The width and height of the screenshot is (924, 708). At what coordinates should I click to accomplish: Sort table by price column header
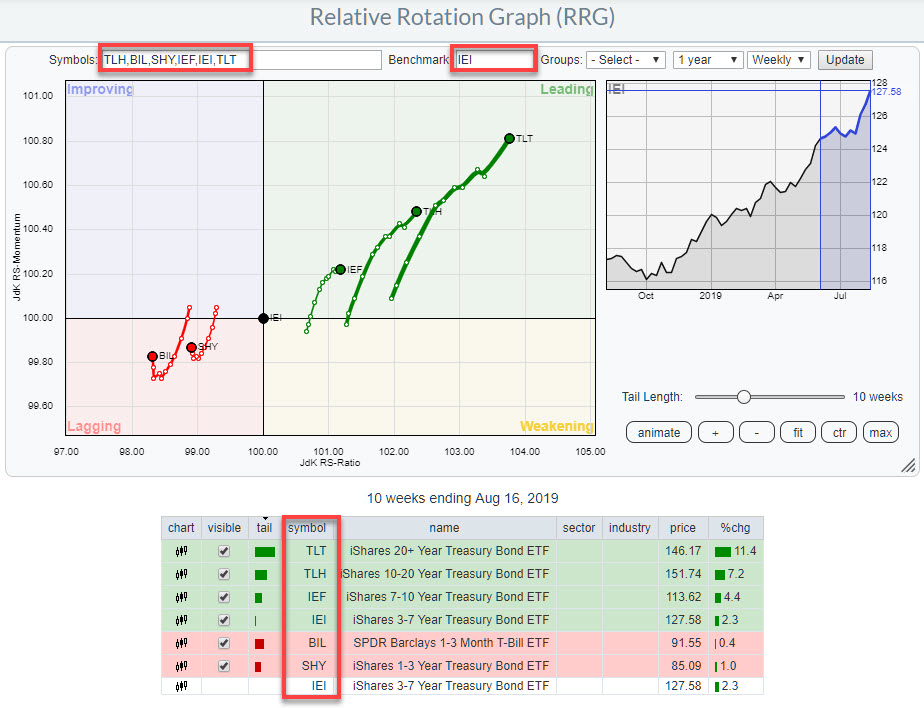click(x=682, y=528)
